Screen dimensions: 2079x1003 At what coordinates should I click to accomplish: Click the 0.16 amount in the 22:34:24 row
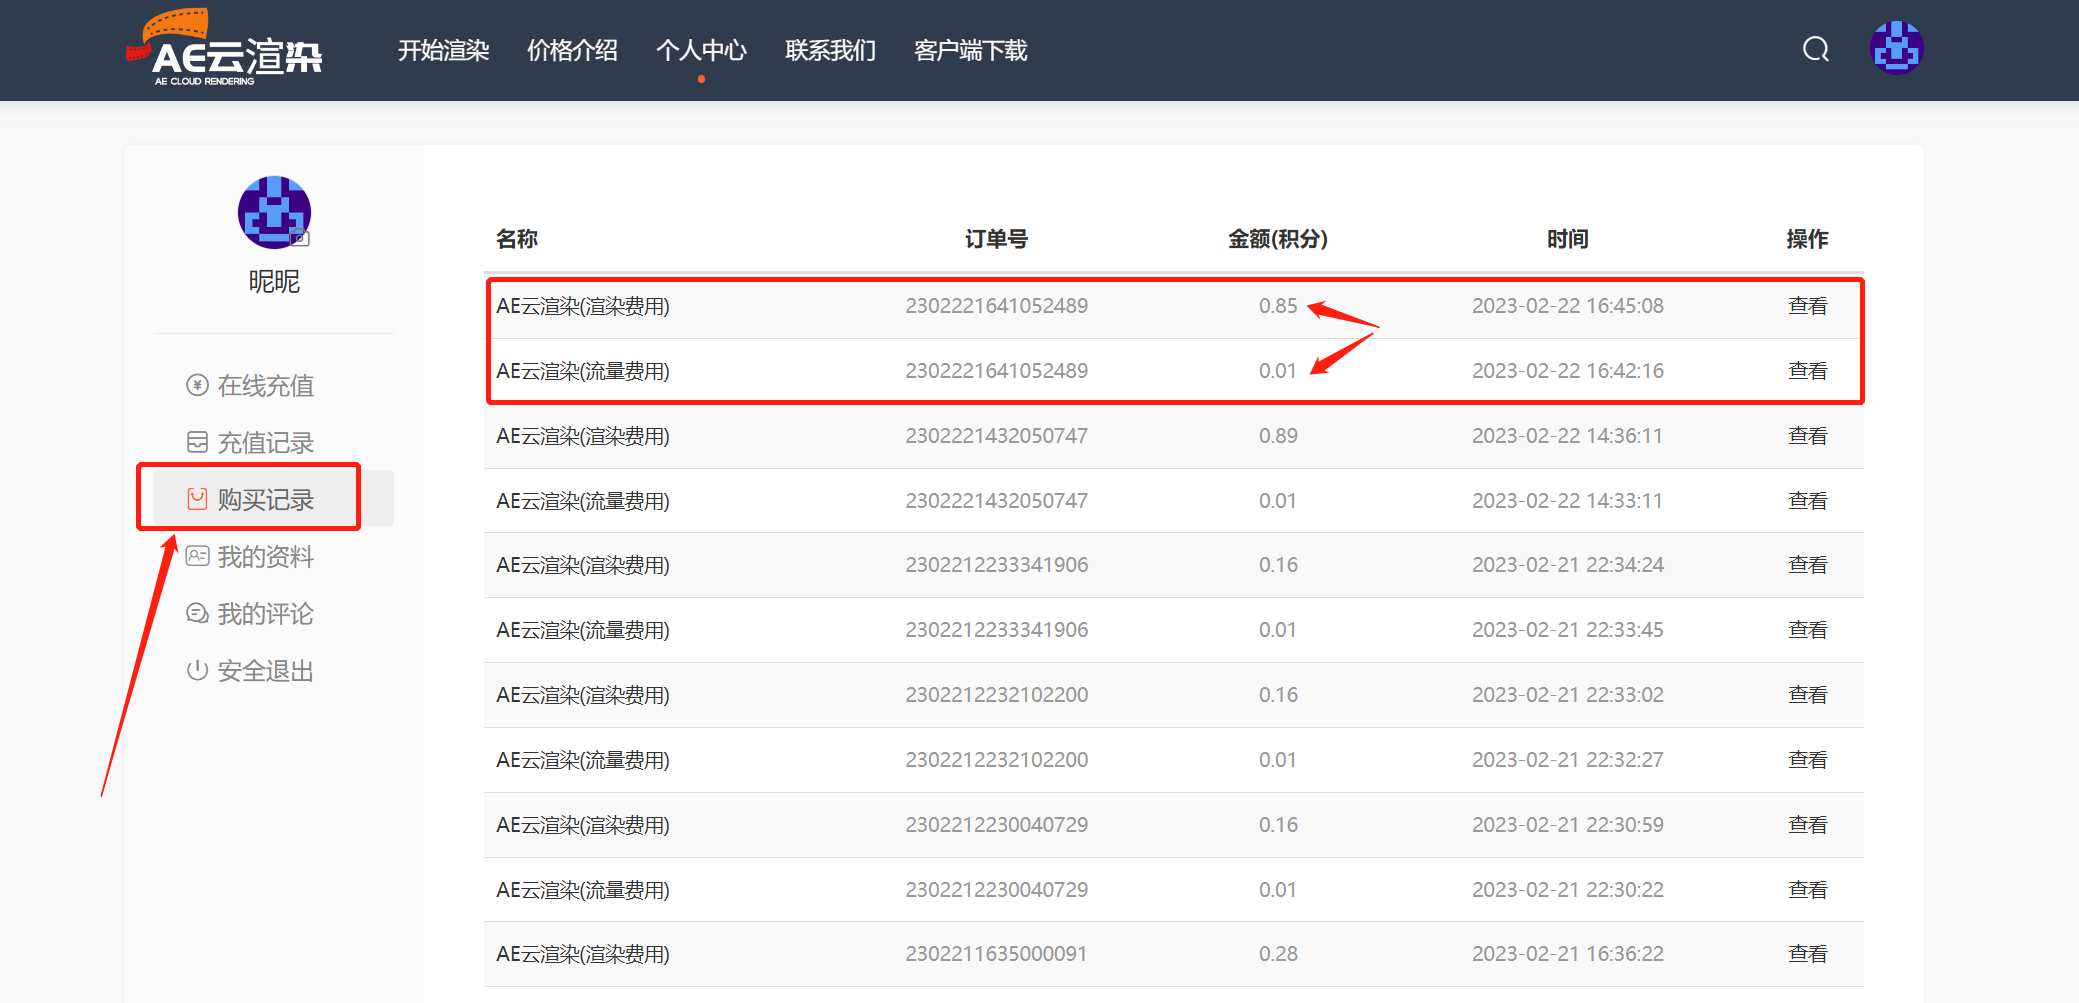click(x=1278, y=565)
